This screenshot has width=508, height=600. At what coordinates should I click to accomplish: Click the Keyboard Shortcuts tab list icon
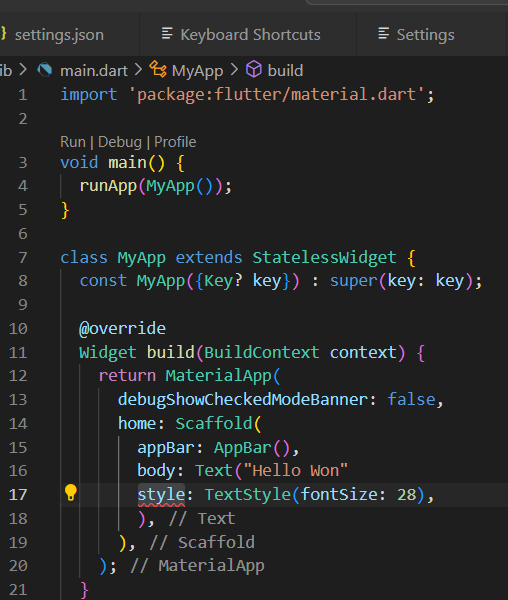click(x=167, y=34)
